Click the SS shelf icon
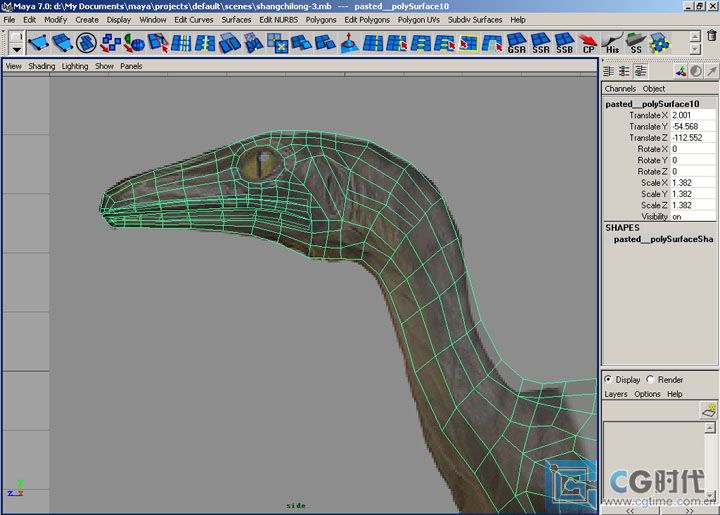This screenshot has width=720, height=515. pos(636,44)
